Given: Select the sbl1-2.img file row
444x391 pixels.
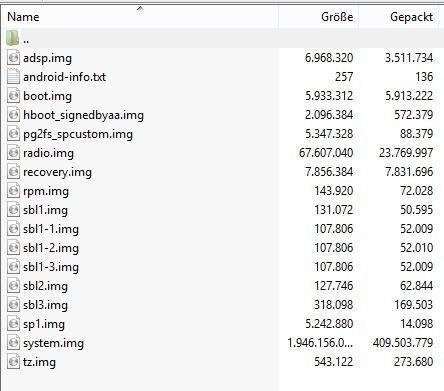Looking at the screenshot, I should click(x=222, y=248).
